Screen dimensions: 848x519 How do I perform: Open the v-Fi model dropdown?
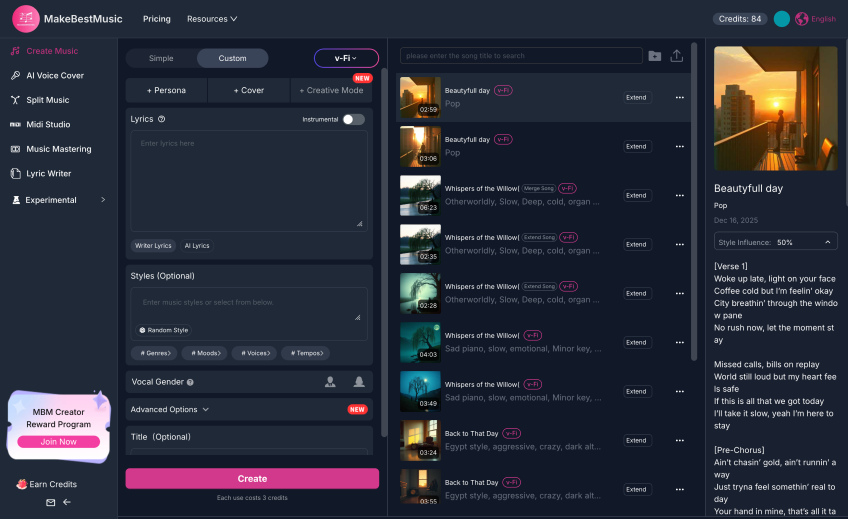(346, 58)
